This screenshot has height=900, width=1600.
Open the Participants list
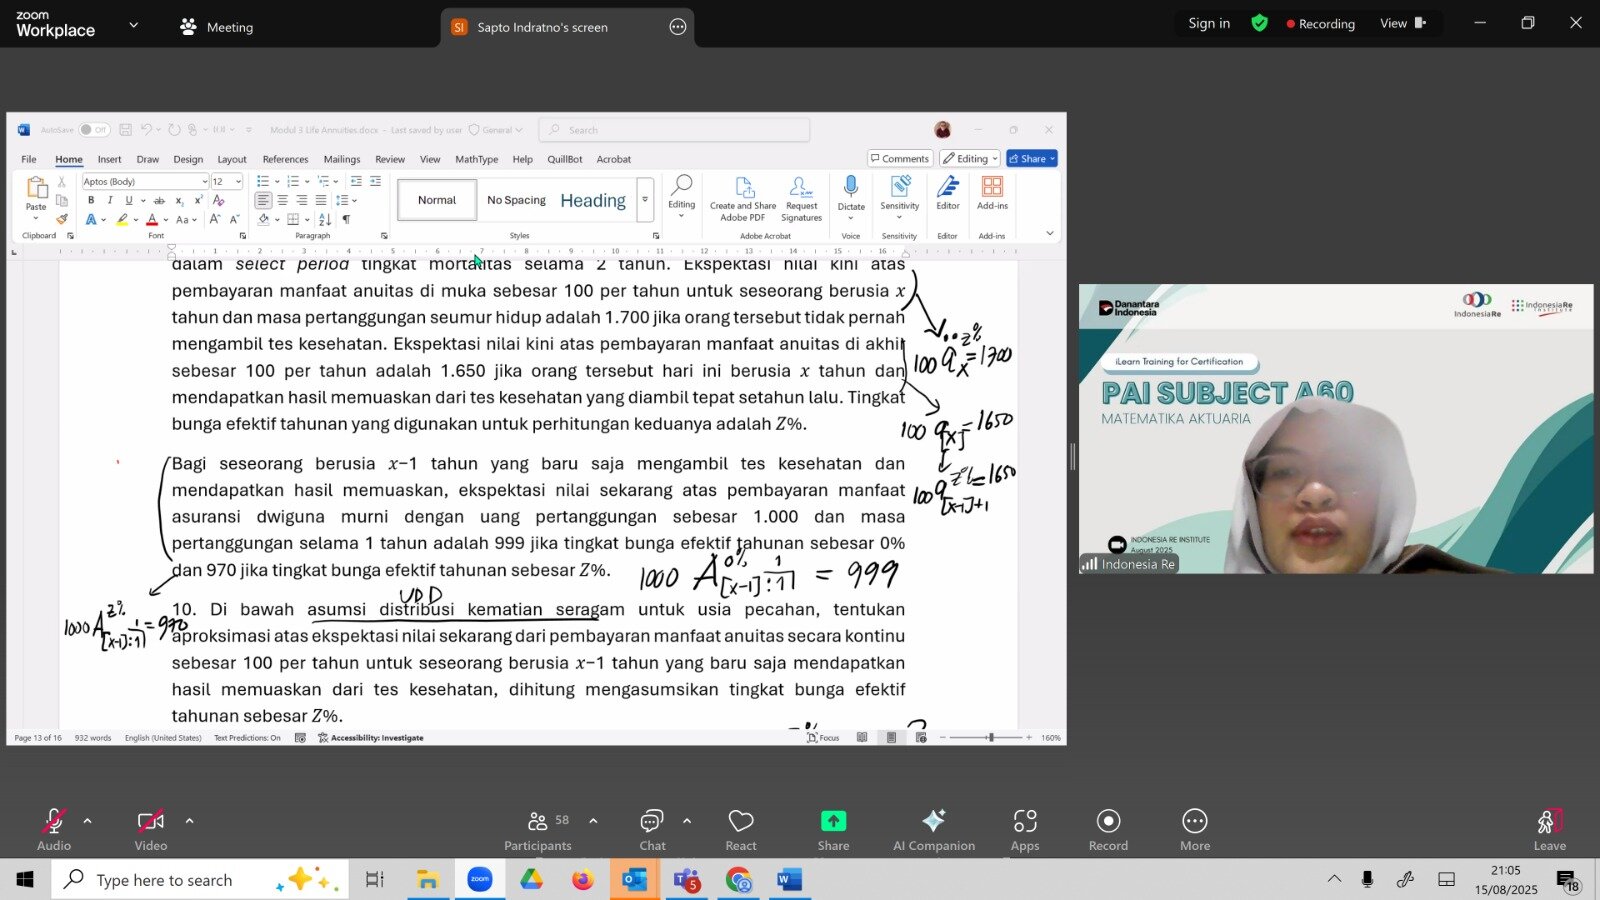tap(538, 822)
